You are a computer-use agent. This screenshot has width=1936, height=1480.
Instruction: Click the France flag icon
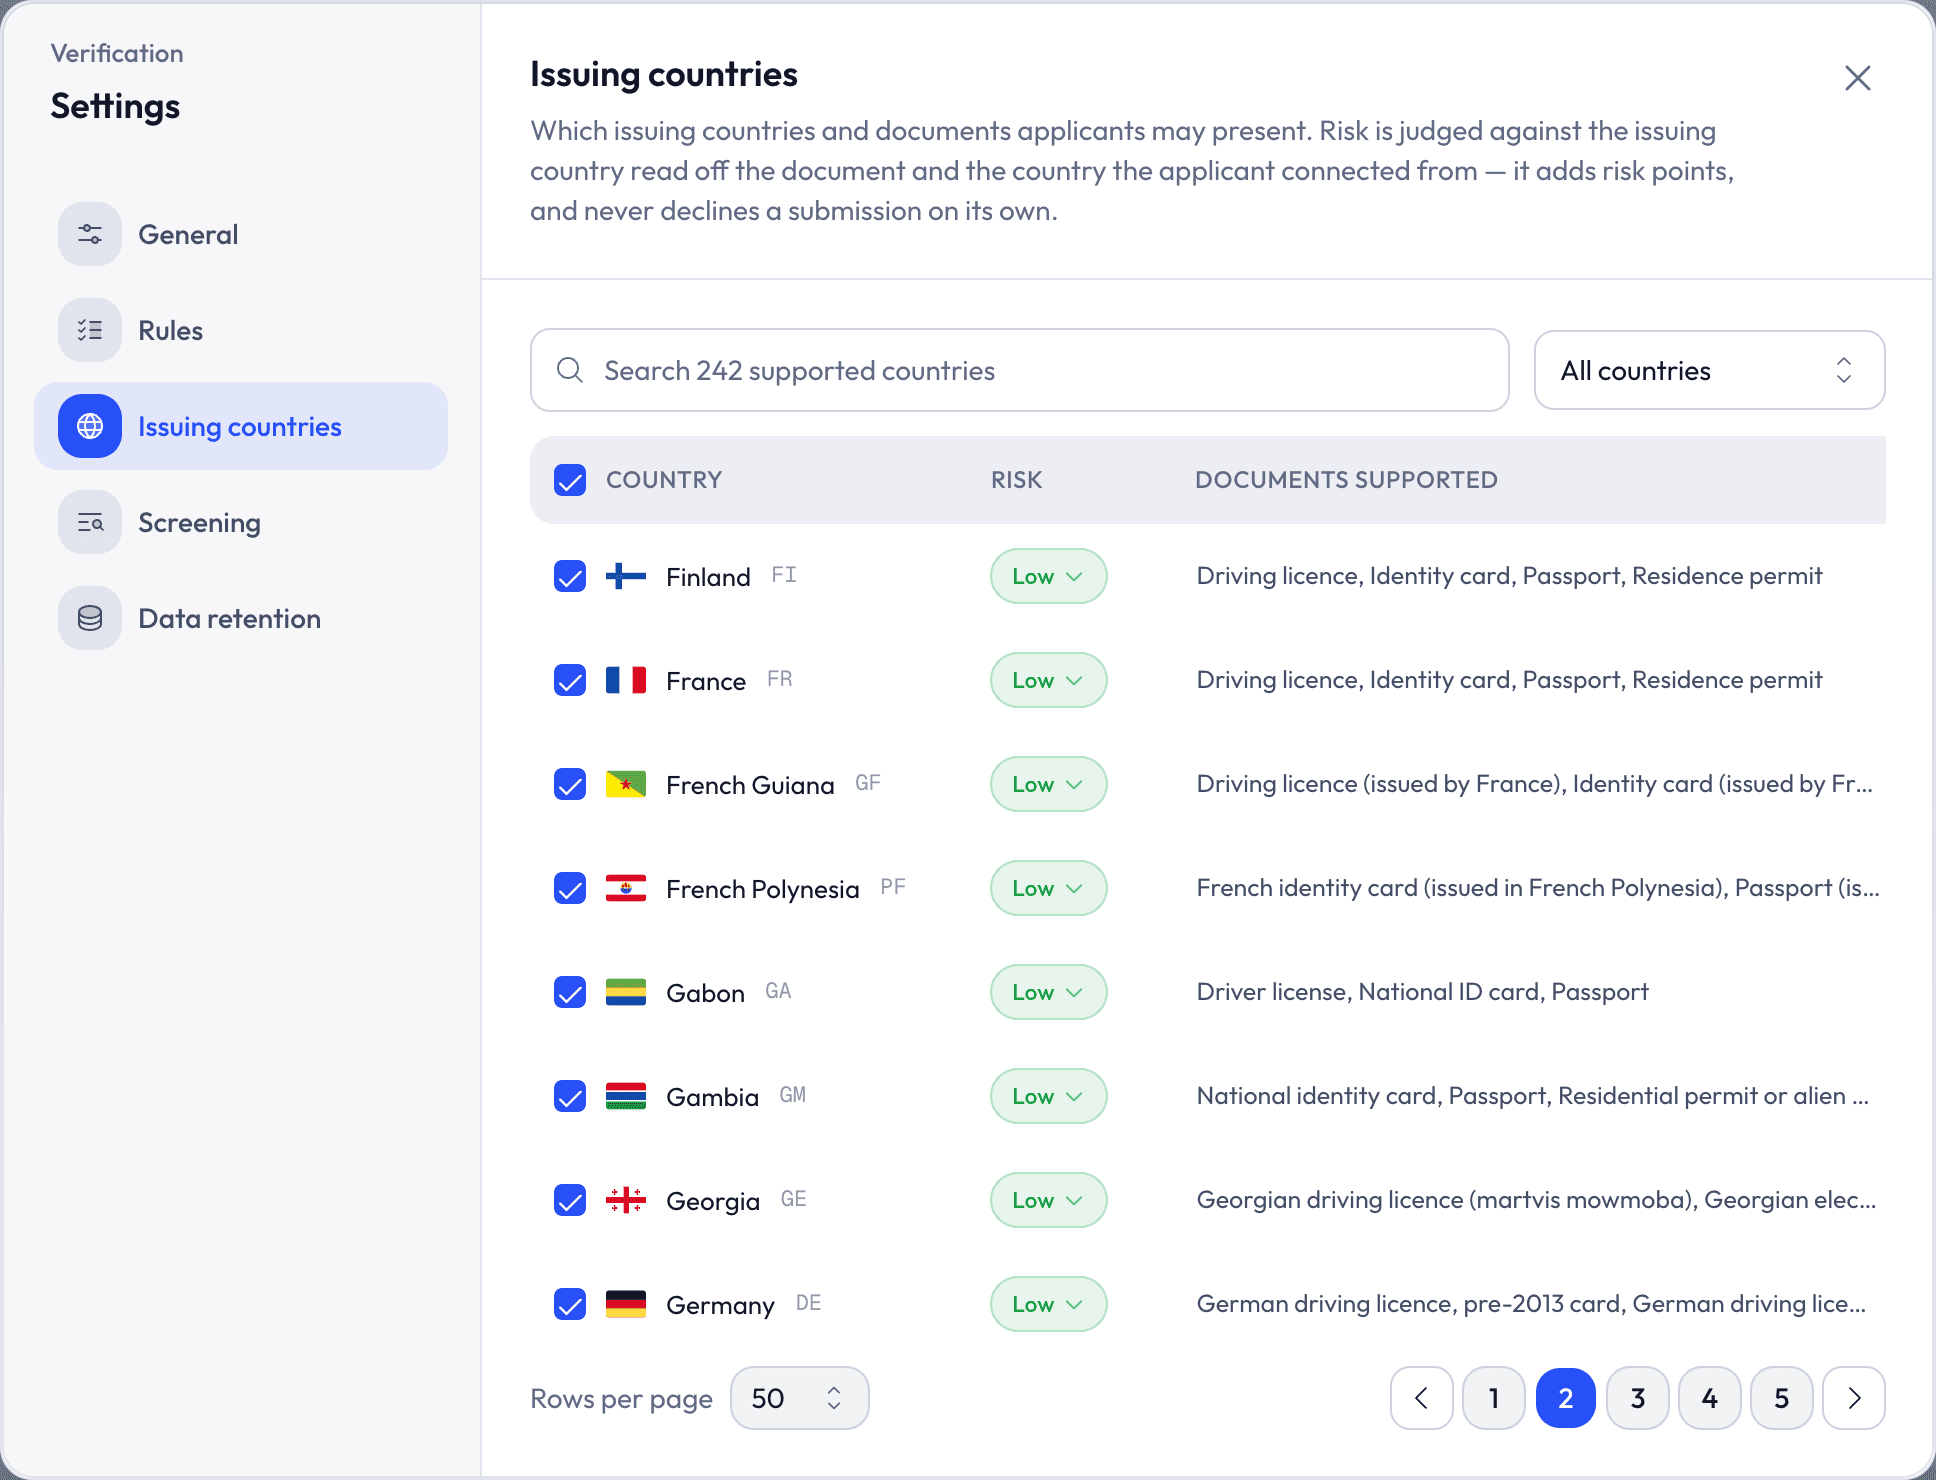pyautogui.click(x=626, y=680)
